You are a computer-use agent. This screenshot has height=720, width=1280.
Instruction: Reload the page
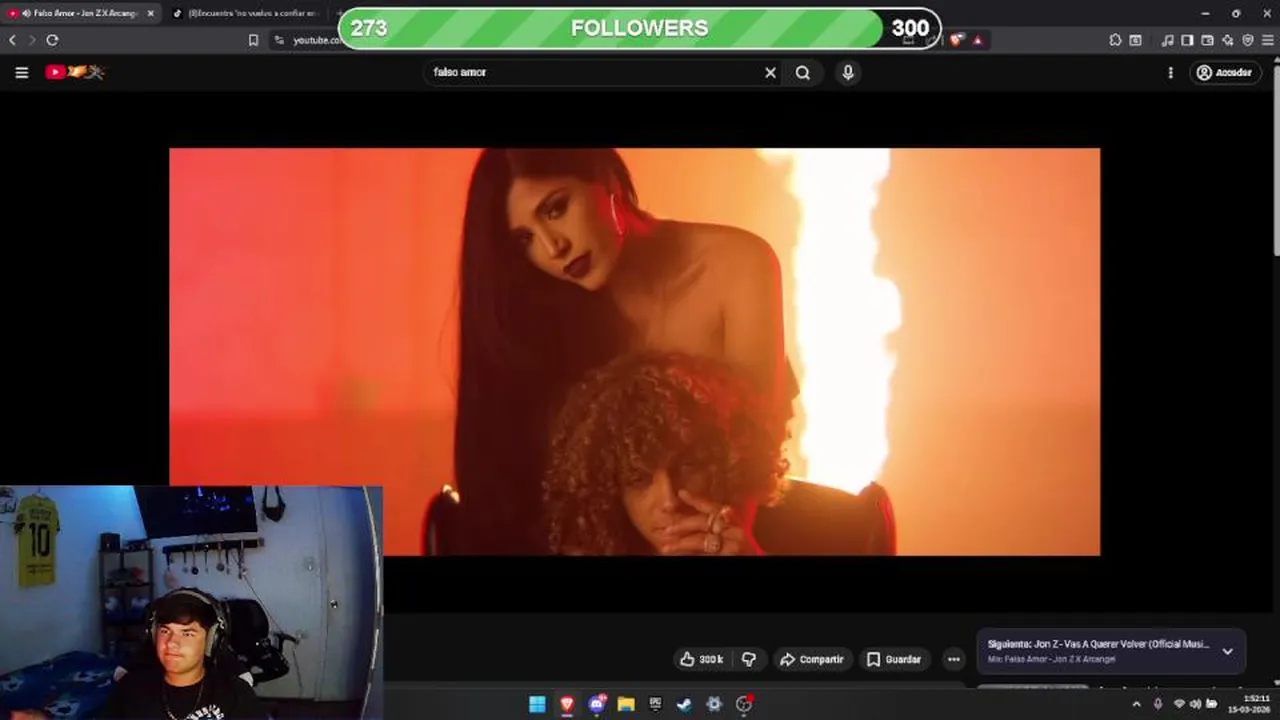(x=52, y=40)
